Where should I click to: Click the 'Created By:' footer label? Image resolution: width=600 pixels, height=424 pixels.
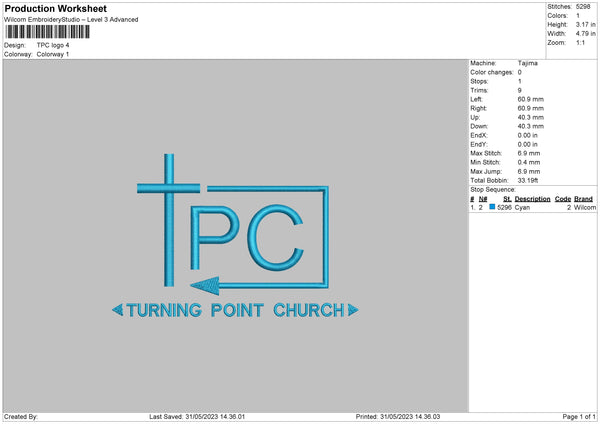(21, 417)
